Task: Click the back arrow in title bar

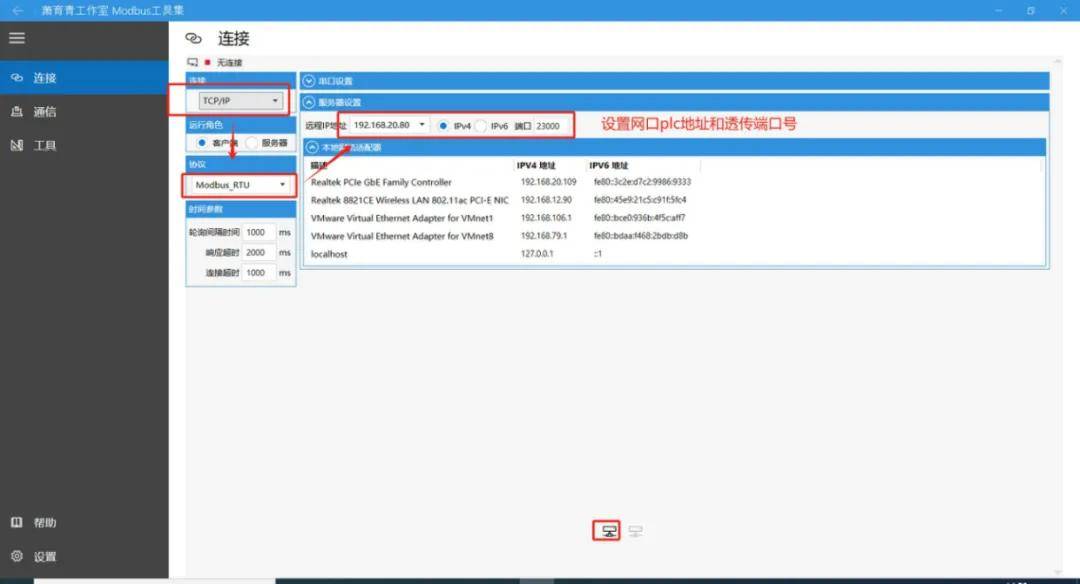Action: pyautogui.click(x=17, y=10)
